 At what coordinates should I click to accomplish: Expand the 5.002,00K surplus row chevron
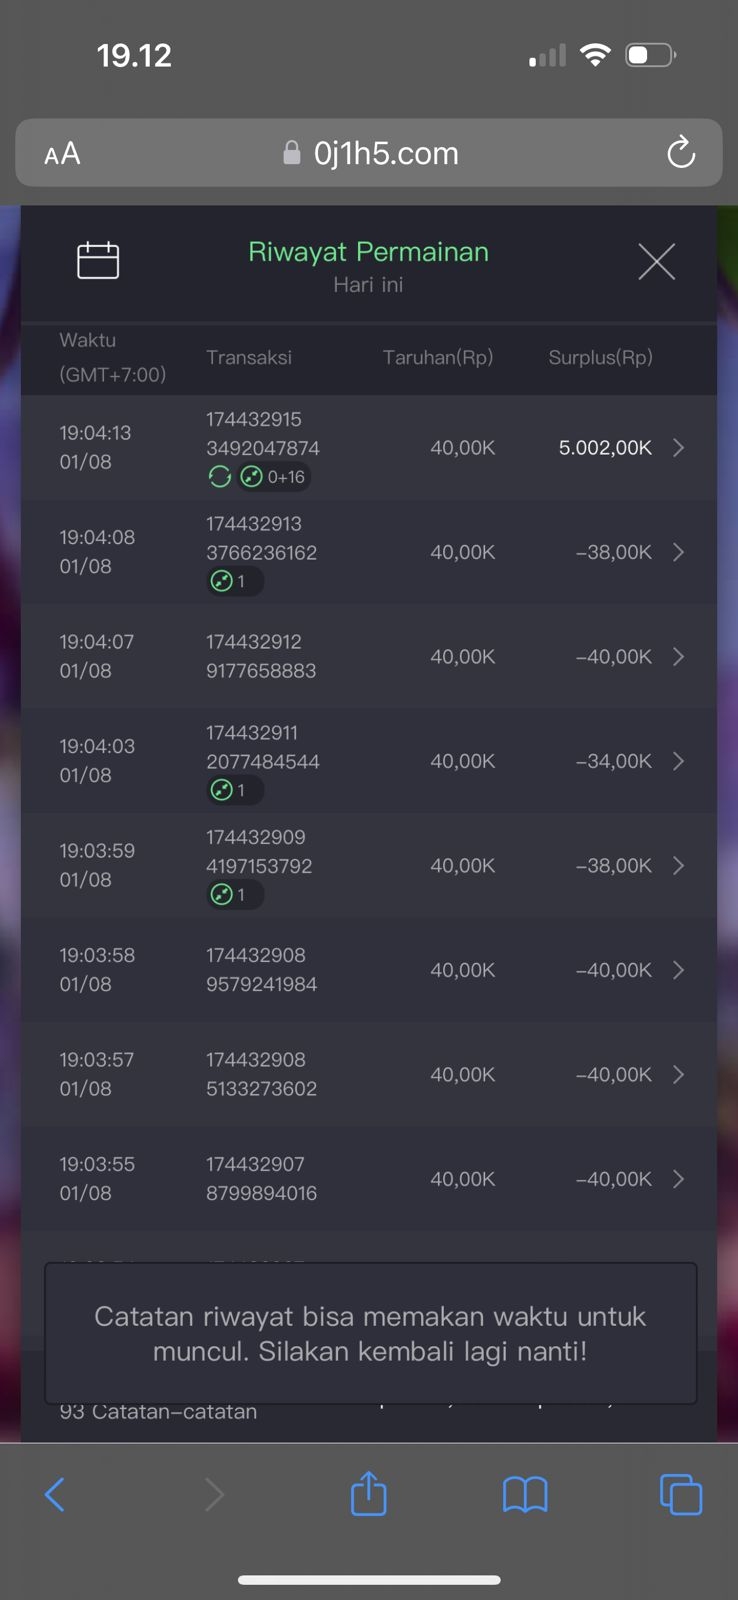(679, 448)
